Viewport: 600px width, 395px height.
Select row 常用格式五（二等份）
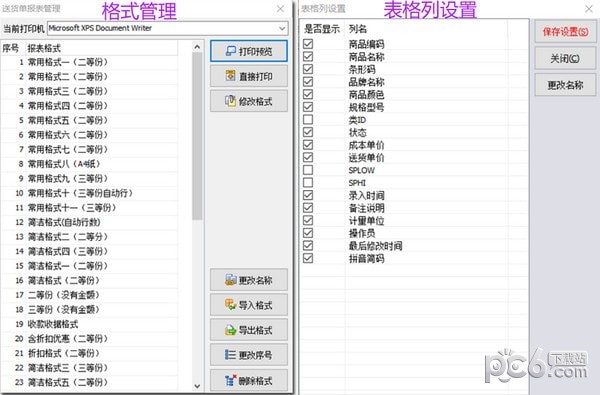(89, 120)
